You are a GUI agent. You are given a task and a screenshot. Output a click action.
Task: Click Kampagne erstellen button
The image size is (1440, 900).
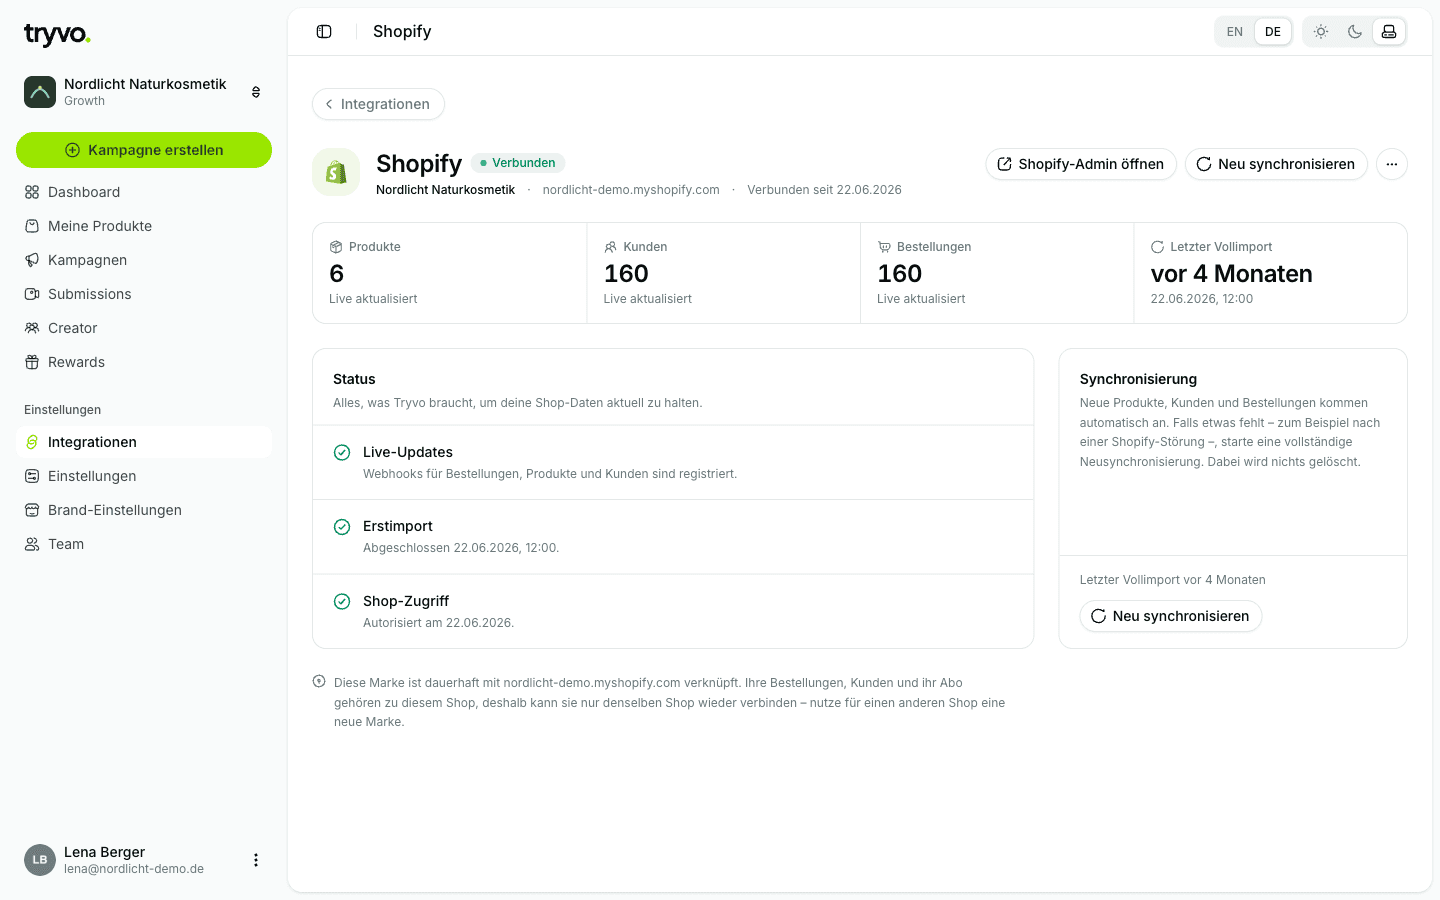(144, 150)
